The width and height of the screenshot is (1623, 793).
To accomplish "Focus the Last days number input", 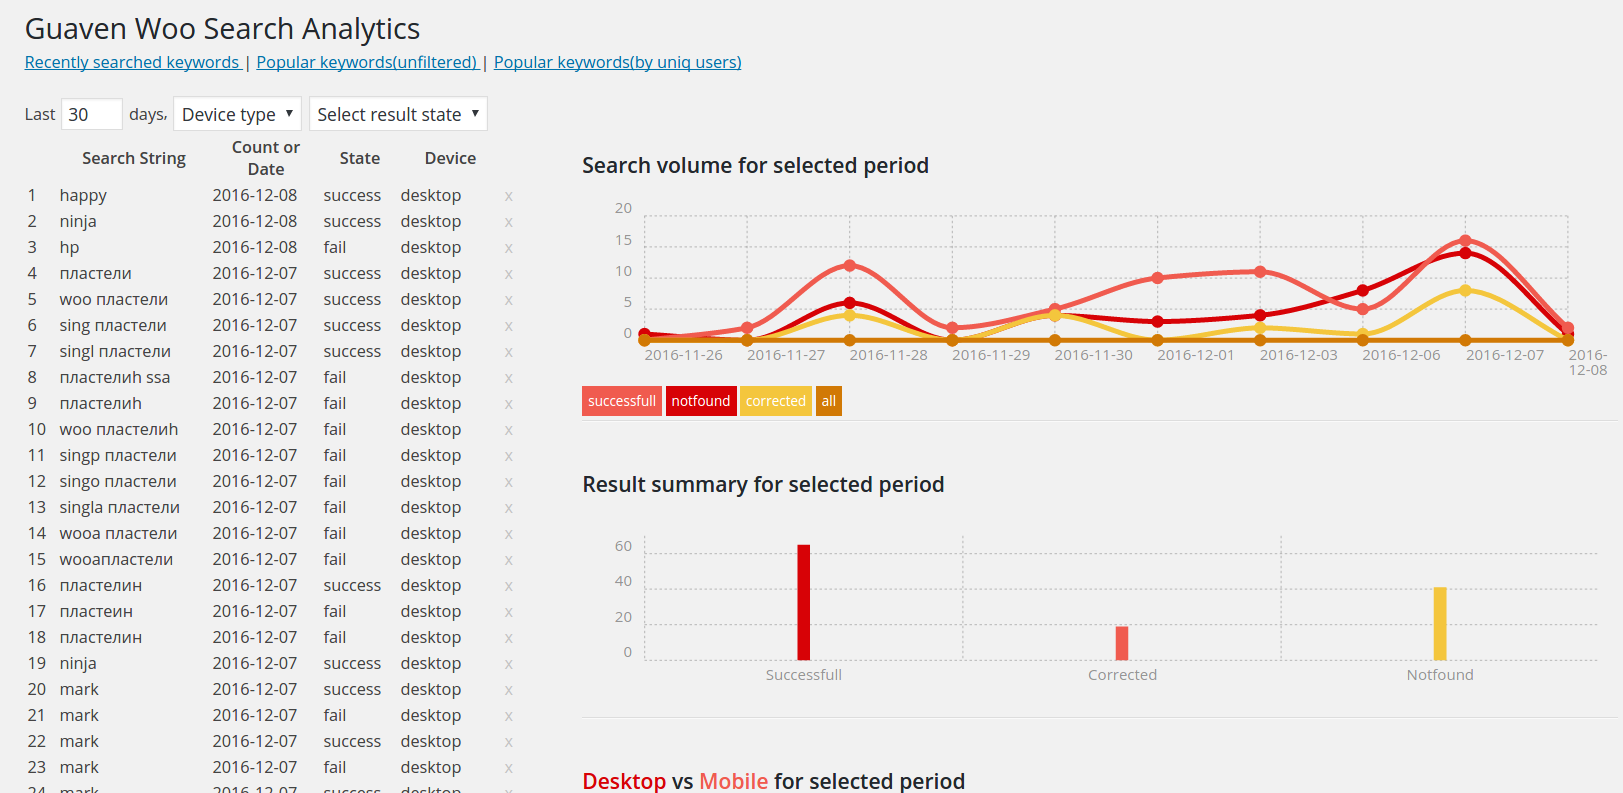I will (91, 114).
